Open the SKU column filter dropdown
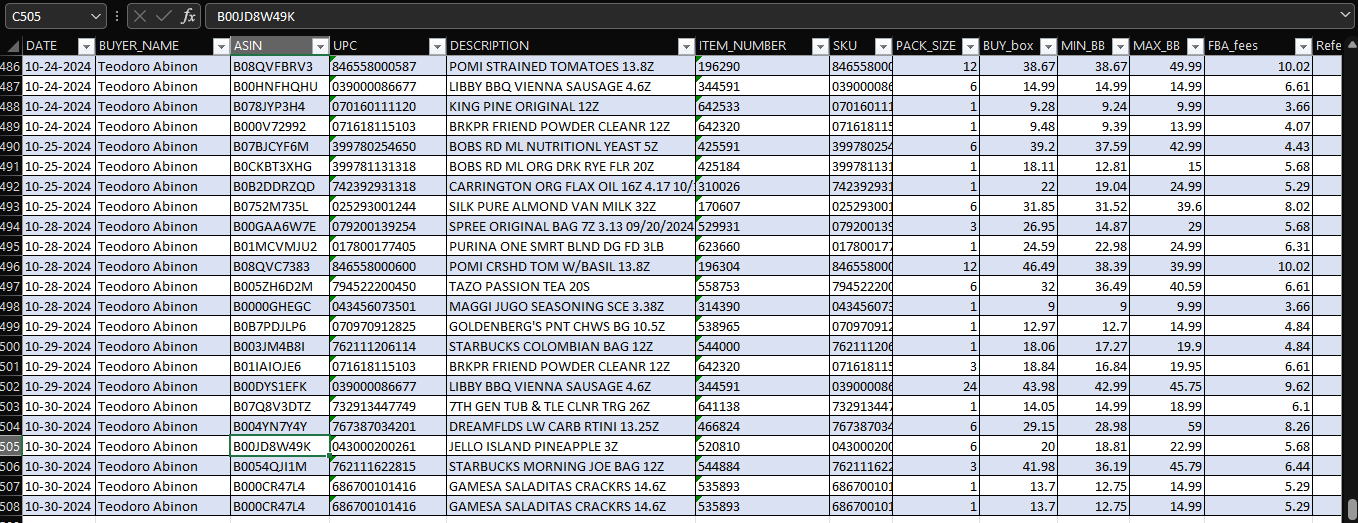The height and width of the screenshot is (523, 1358). (x=883, y=46)
